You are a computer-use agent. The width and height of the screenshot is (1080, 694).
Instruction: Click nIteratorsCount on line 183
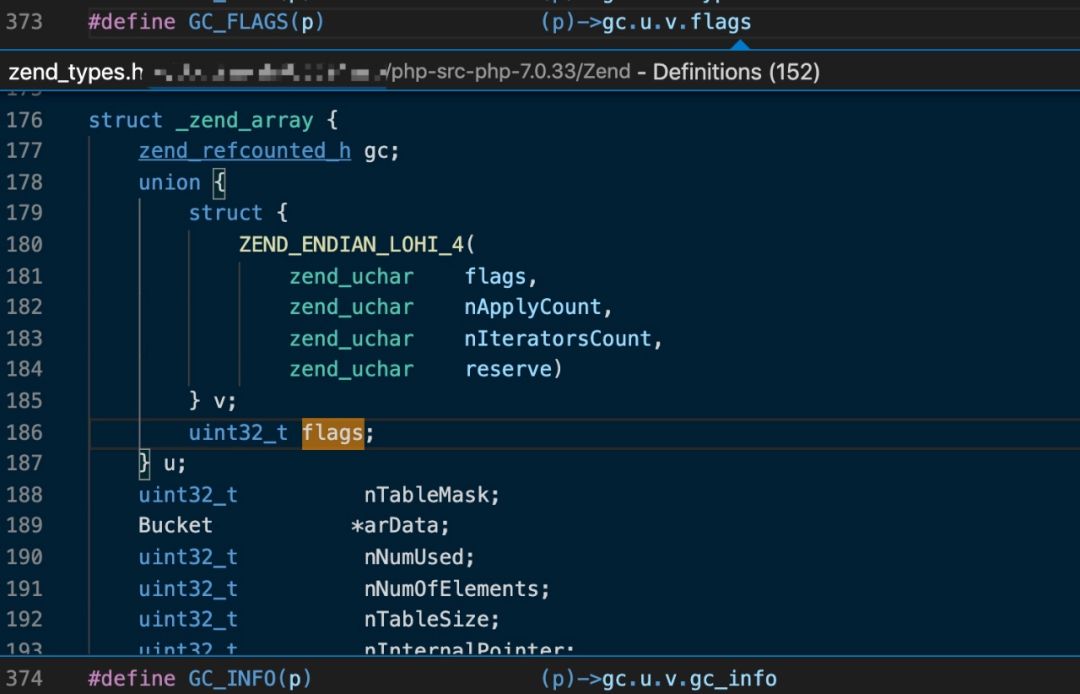click(558, 339)
